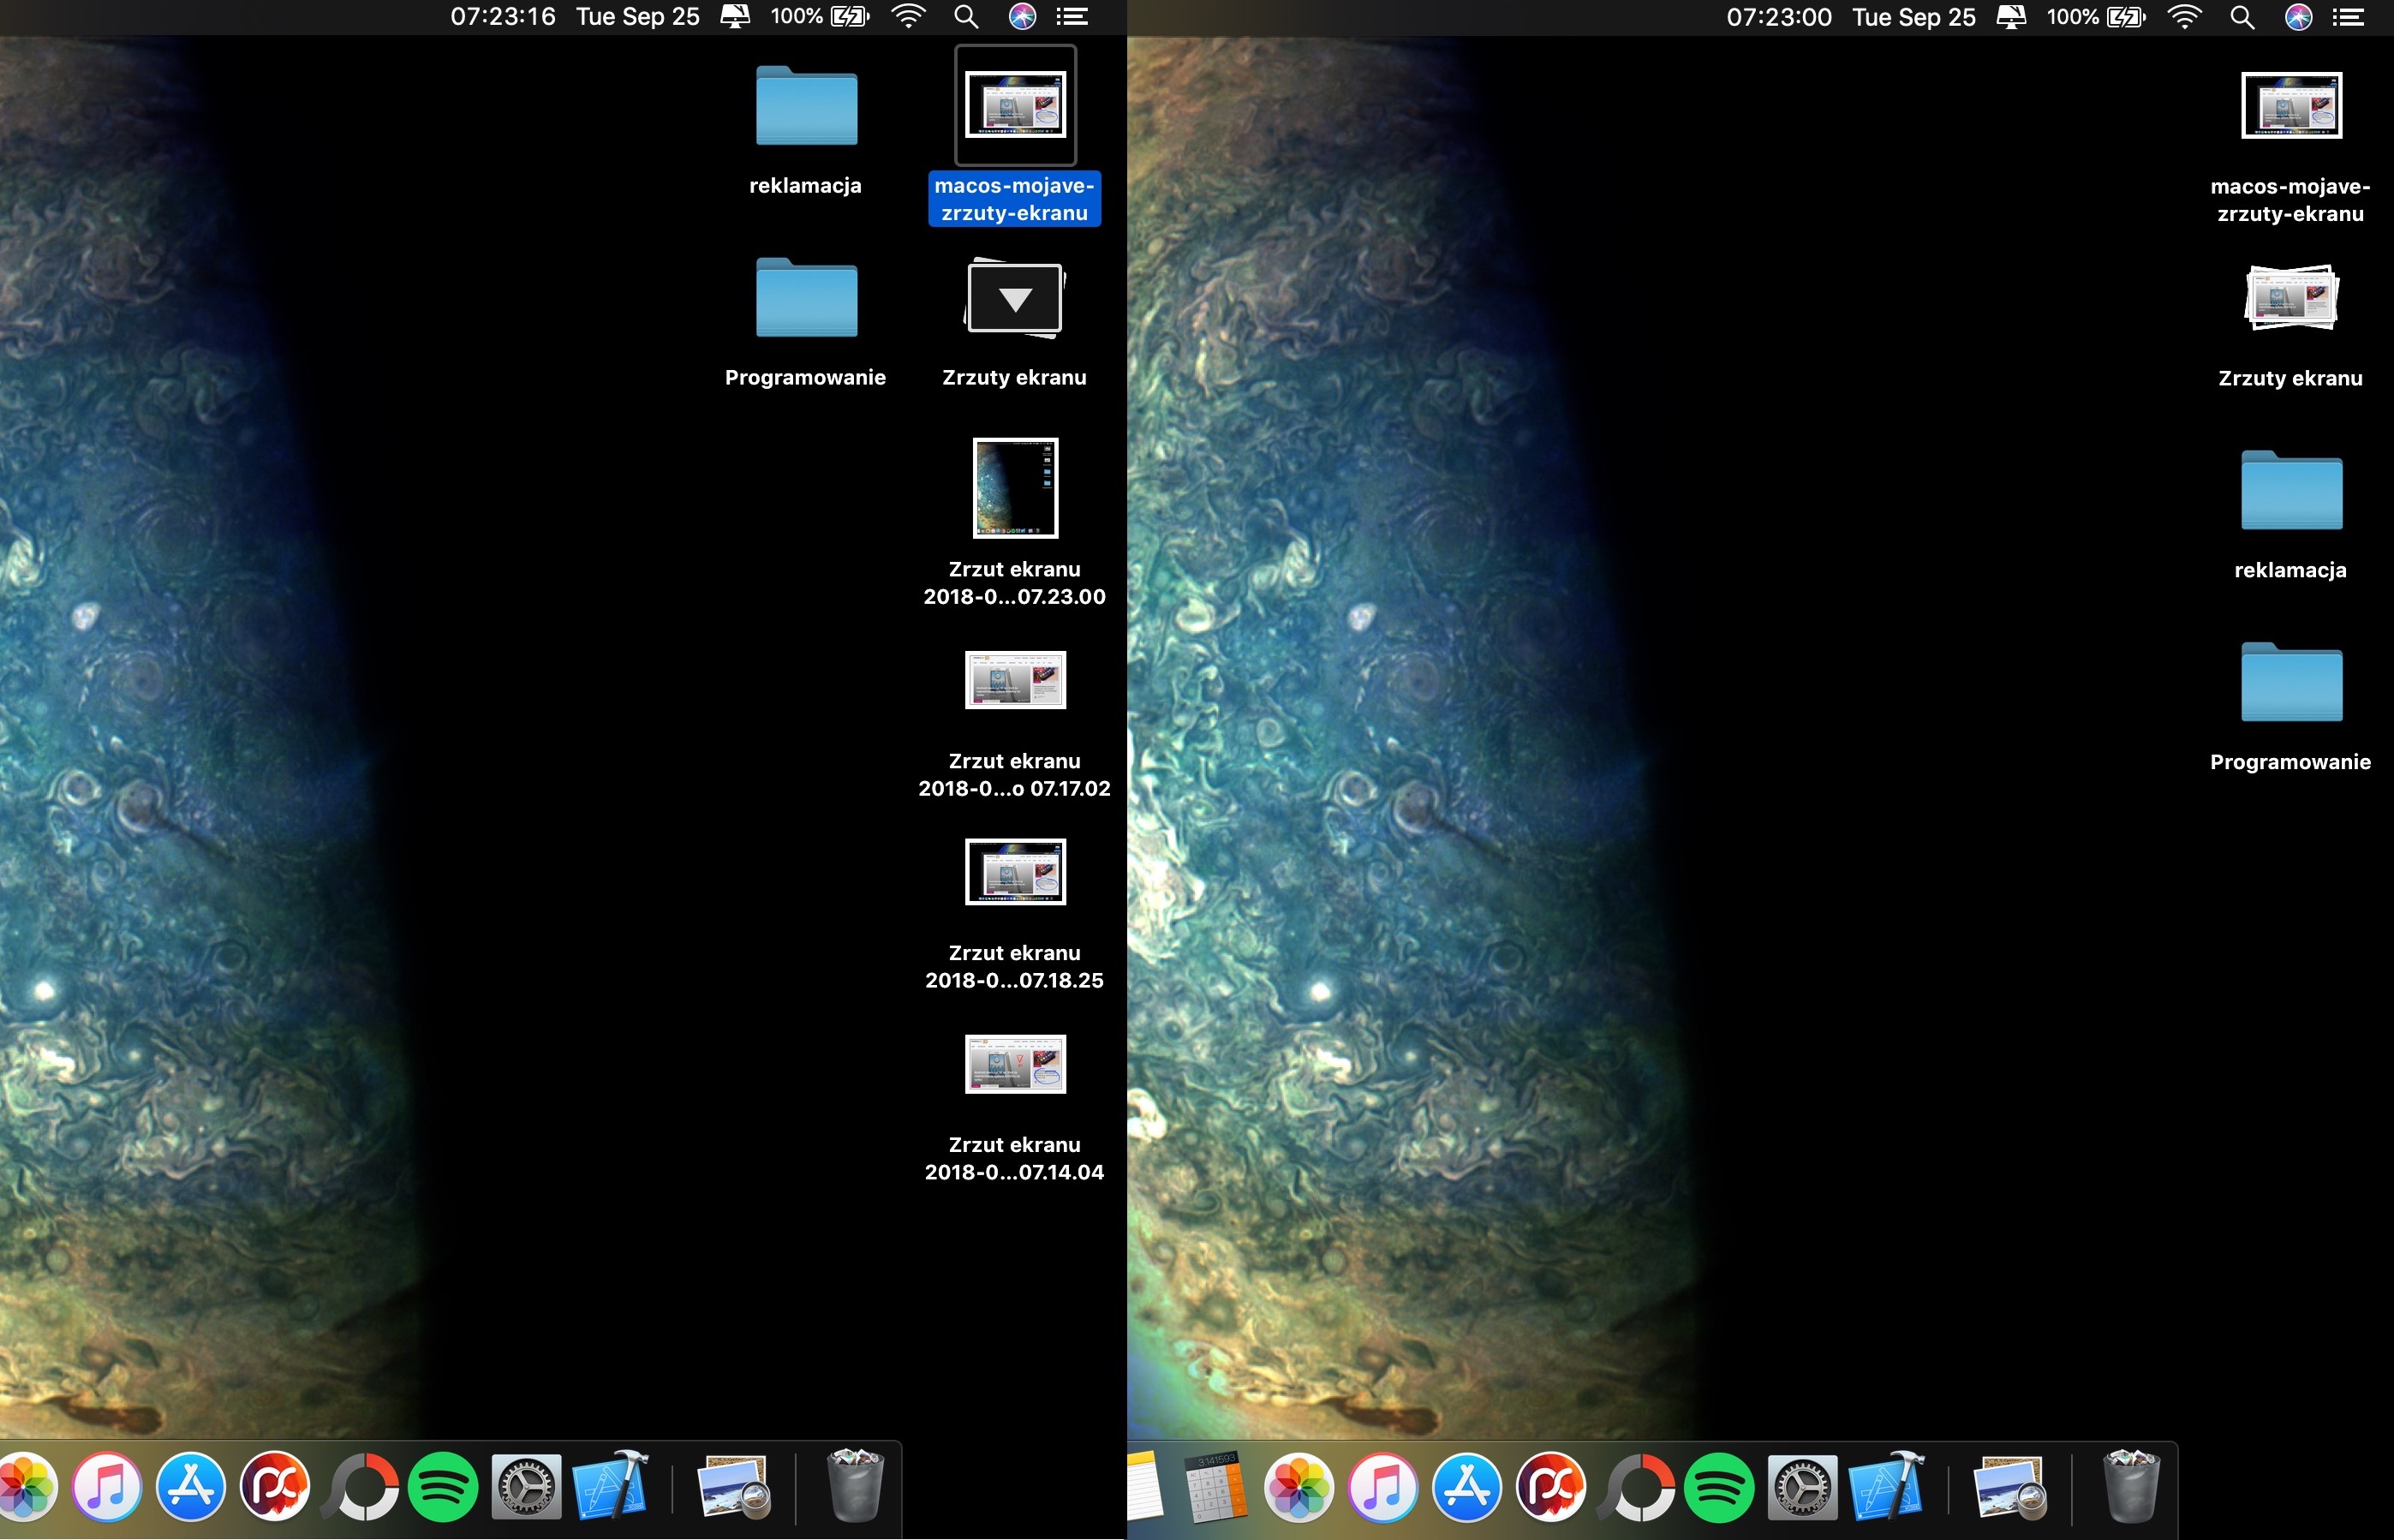The height and width of the screenshot is (1540, 2394).
Task: Select Zrzut ekranu 07.14.04 screenshot thumbnail
Action: [x=1015, y=1064]
